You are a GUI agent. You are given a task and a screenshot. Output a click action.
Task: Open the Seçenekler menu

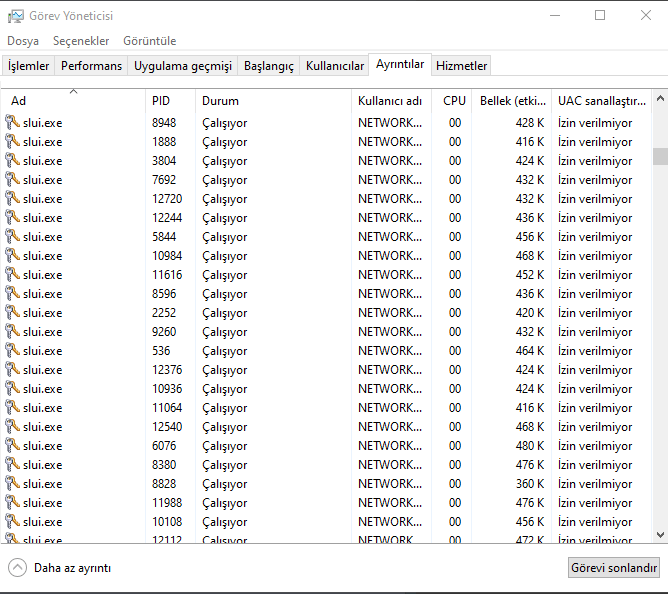point(81,41)
